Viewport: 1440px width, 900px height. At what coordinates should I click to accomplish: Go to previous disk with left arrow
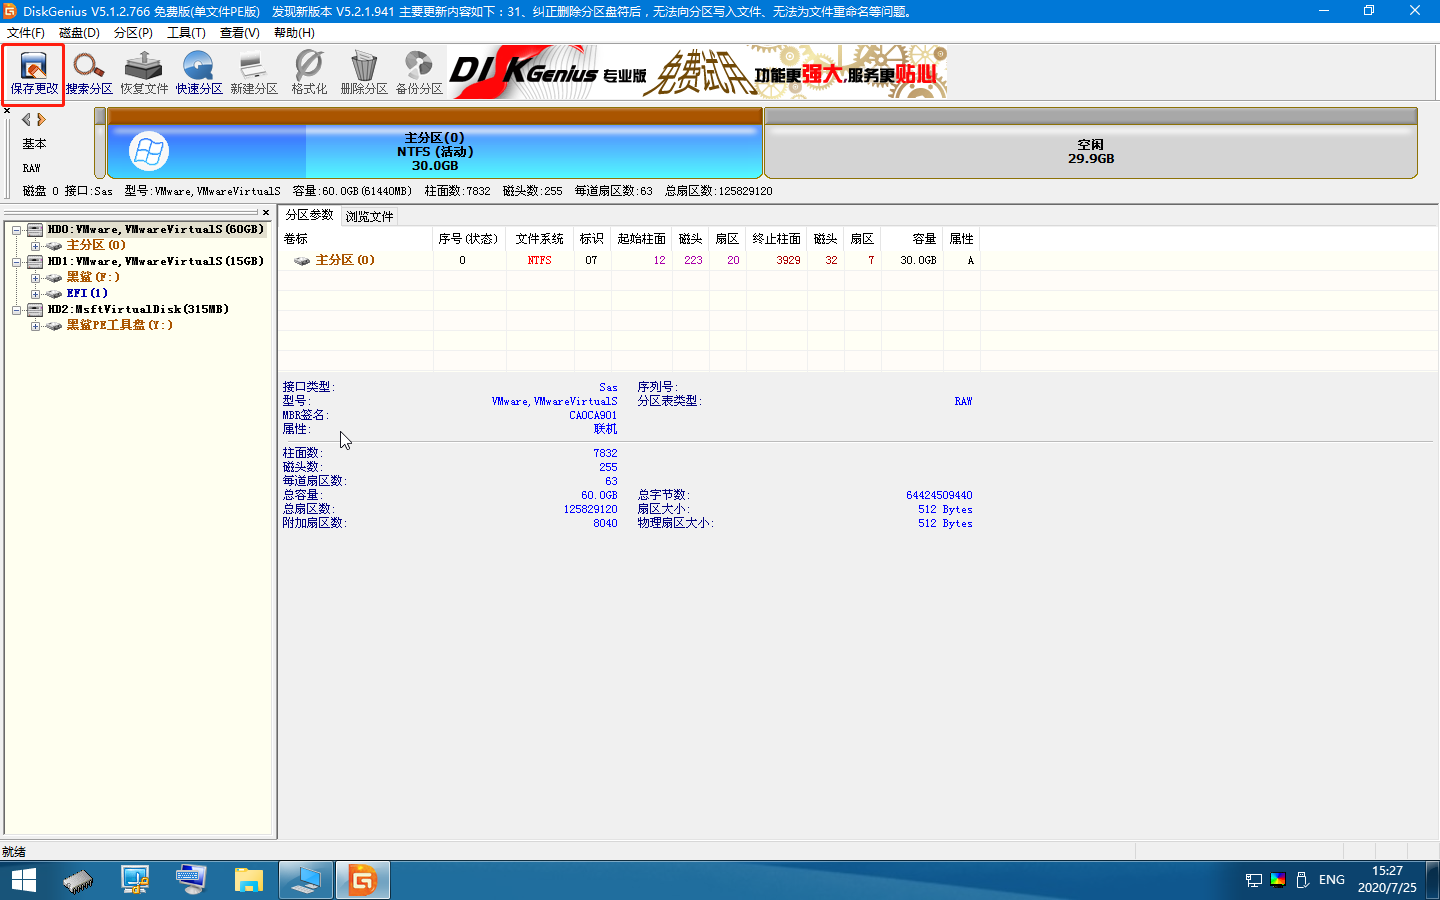pos(26,120)
